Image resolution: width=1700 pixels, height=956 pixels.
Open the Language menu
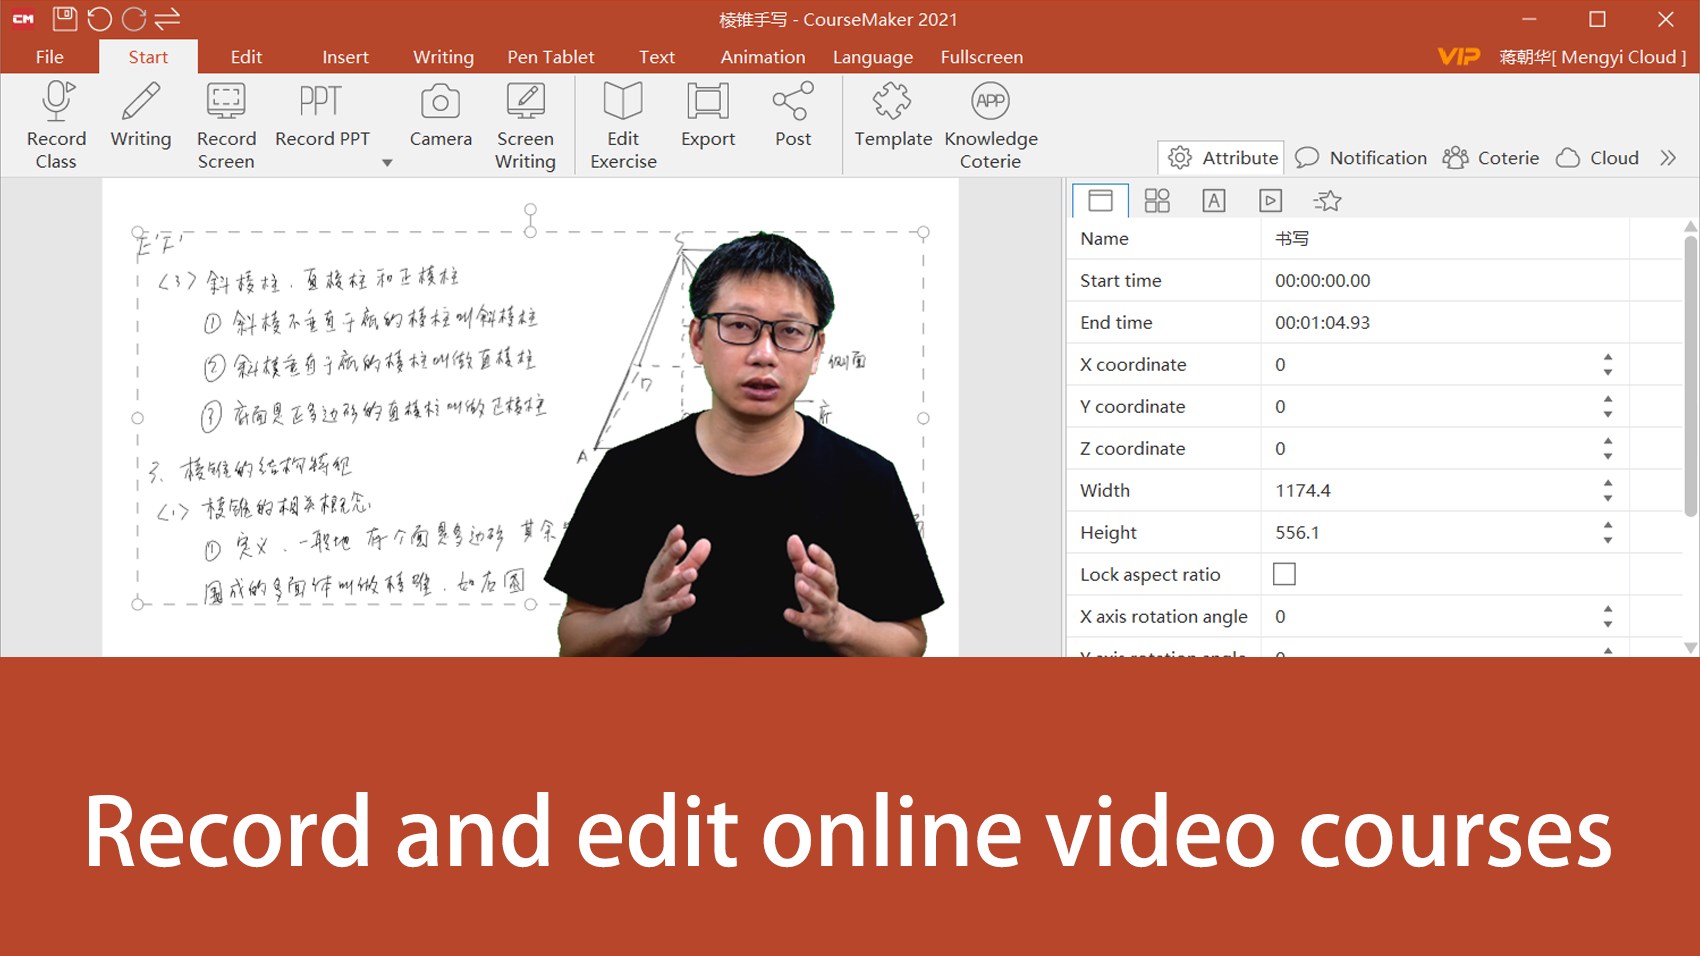pos(873,57)
